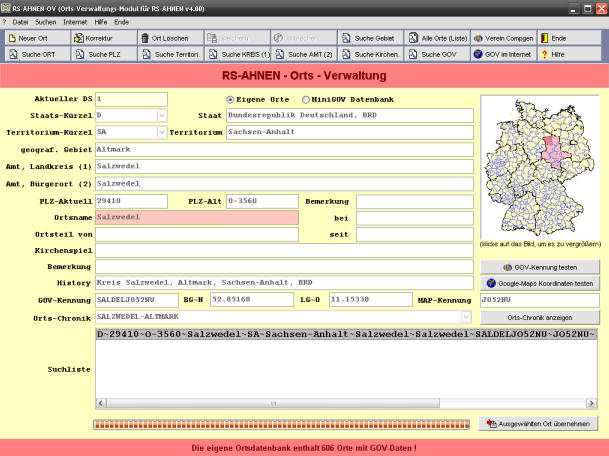The image size is (609, 456).
Task: Click Ort Löschen trash button
Action: click(171, 38)
